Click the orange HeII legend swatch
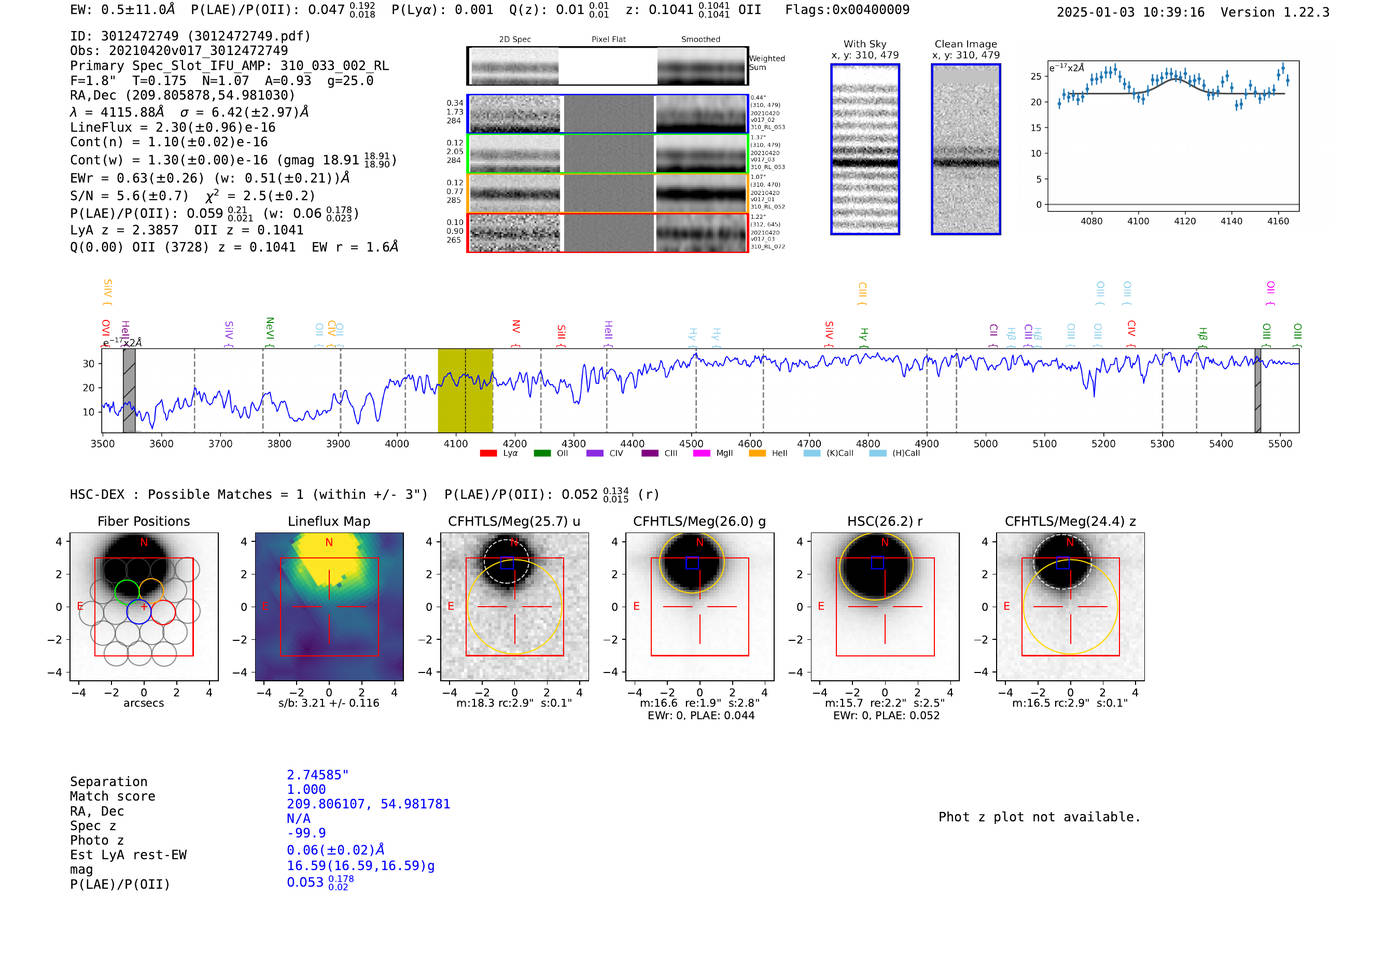1400x953 pixels. (x=757, y=453)
